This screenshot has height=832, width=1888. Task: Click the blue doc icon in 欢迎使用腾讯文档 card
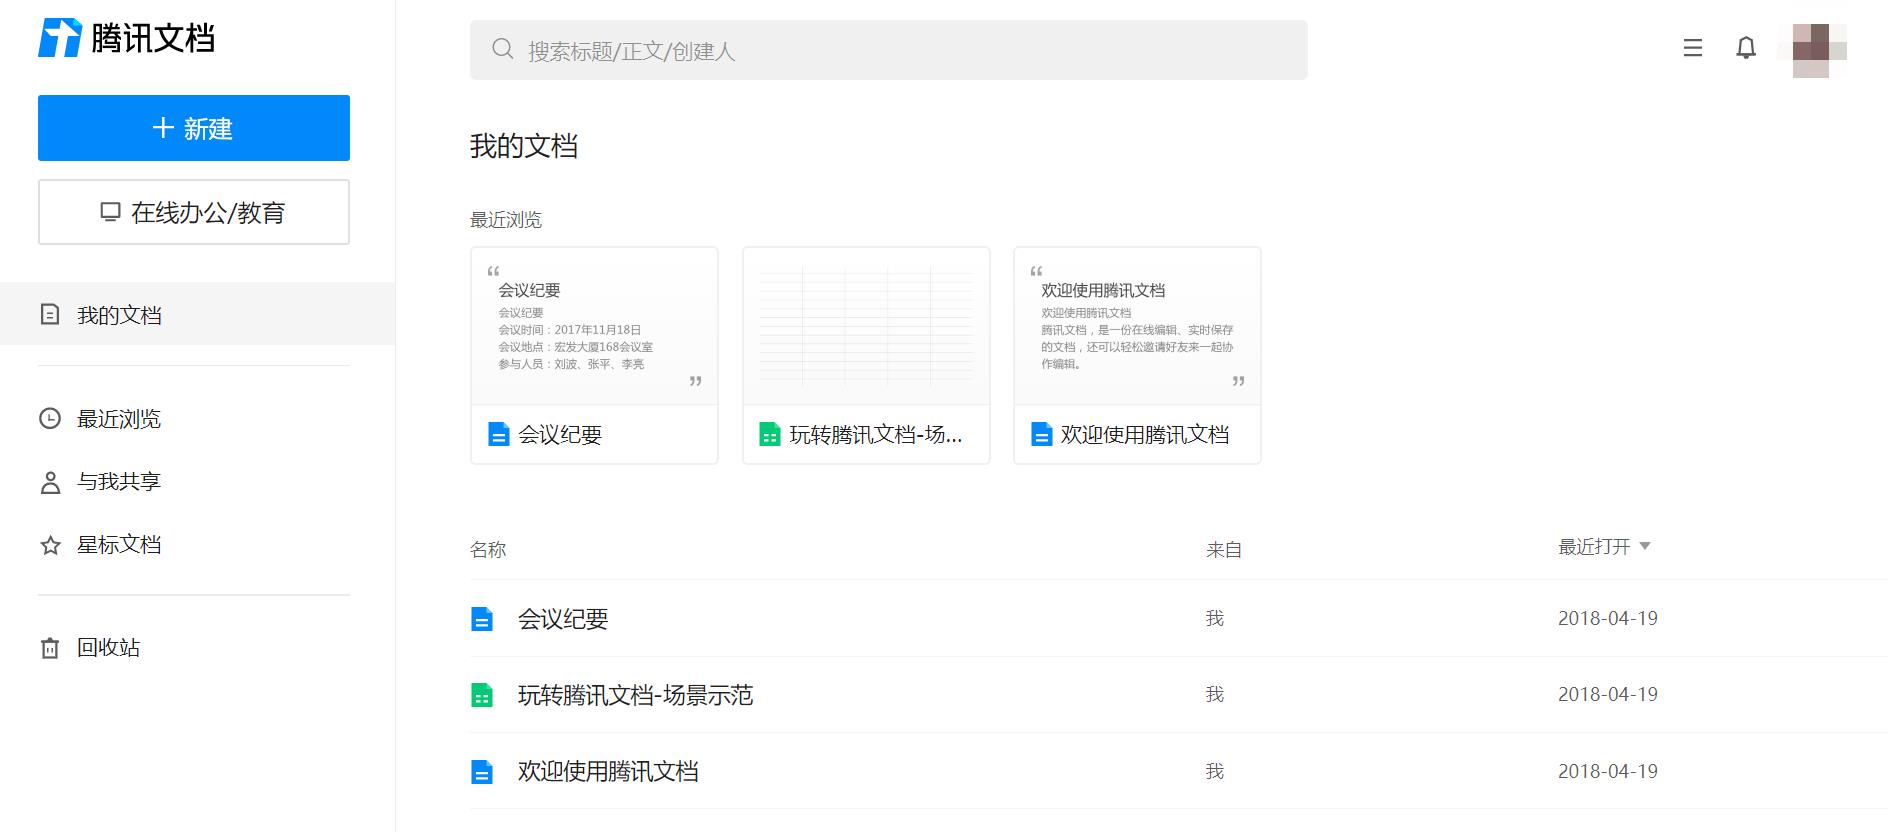coord(1041,434)
